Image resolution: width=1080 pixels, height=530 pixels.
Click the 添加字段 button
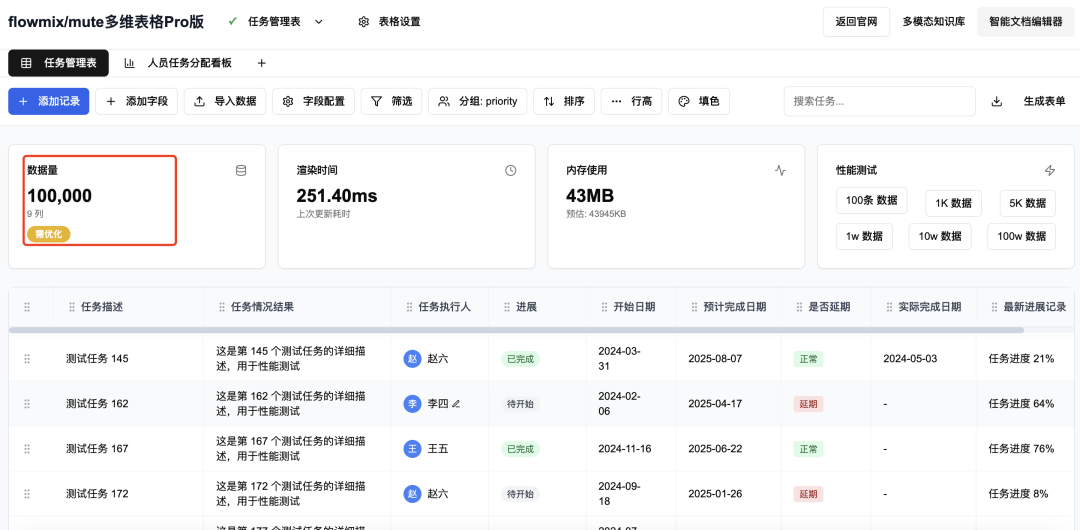tap(136, 101)
